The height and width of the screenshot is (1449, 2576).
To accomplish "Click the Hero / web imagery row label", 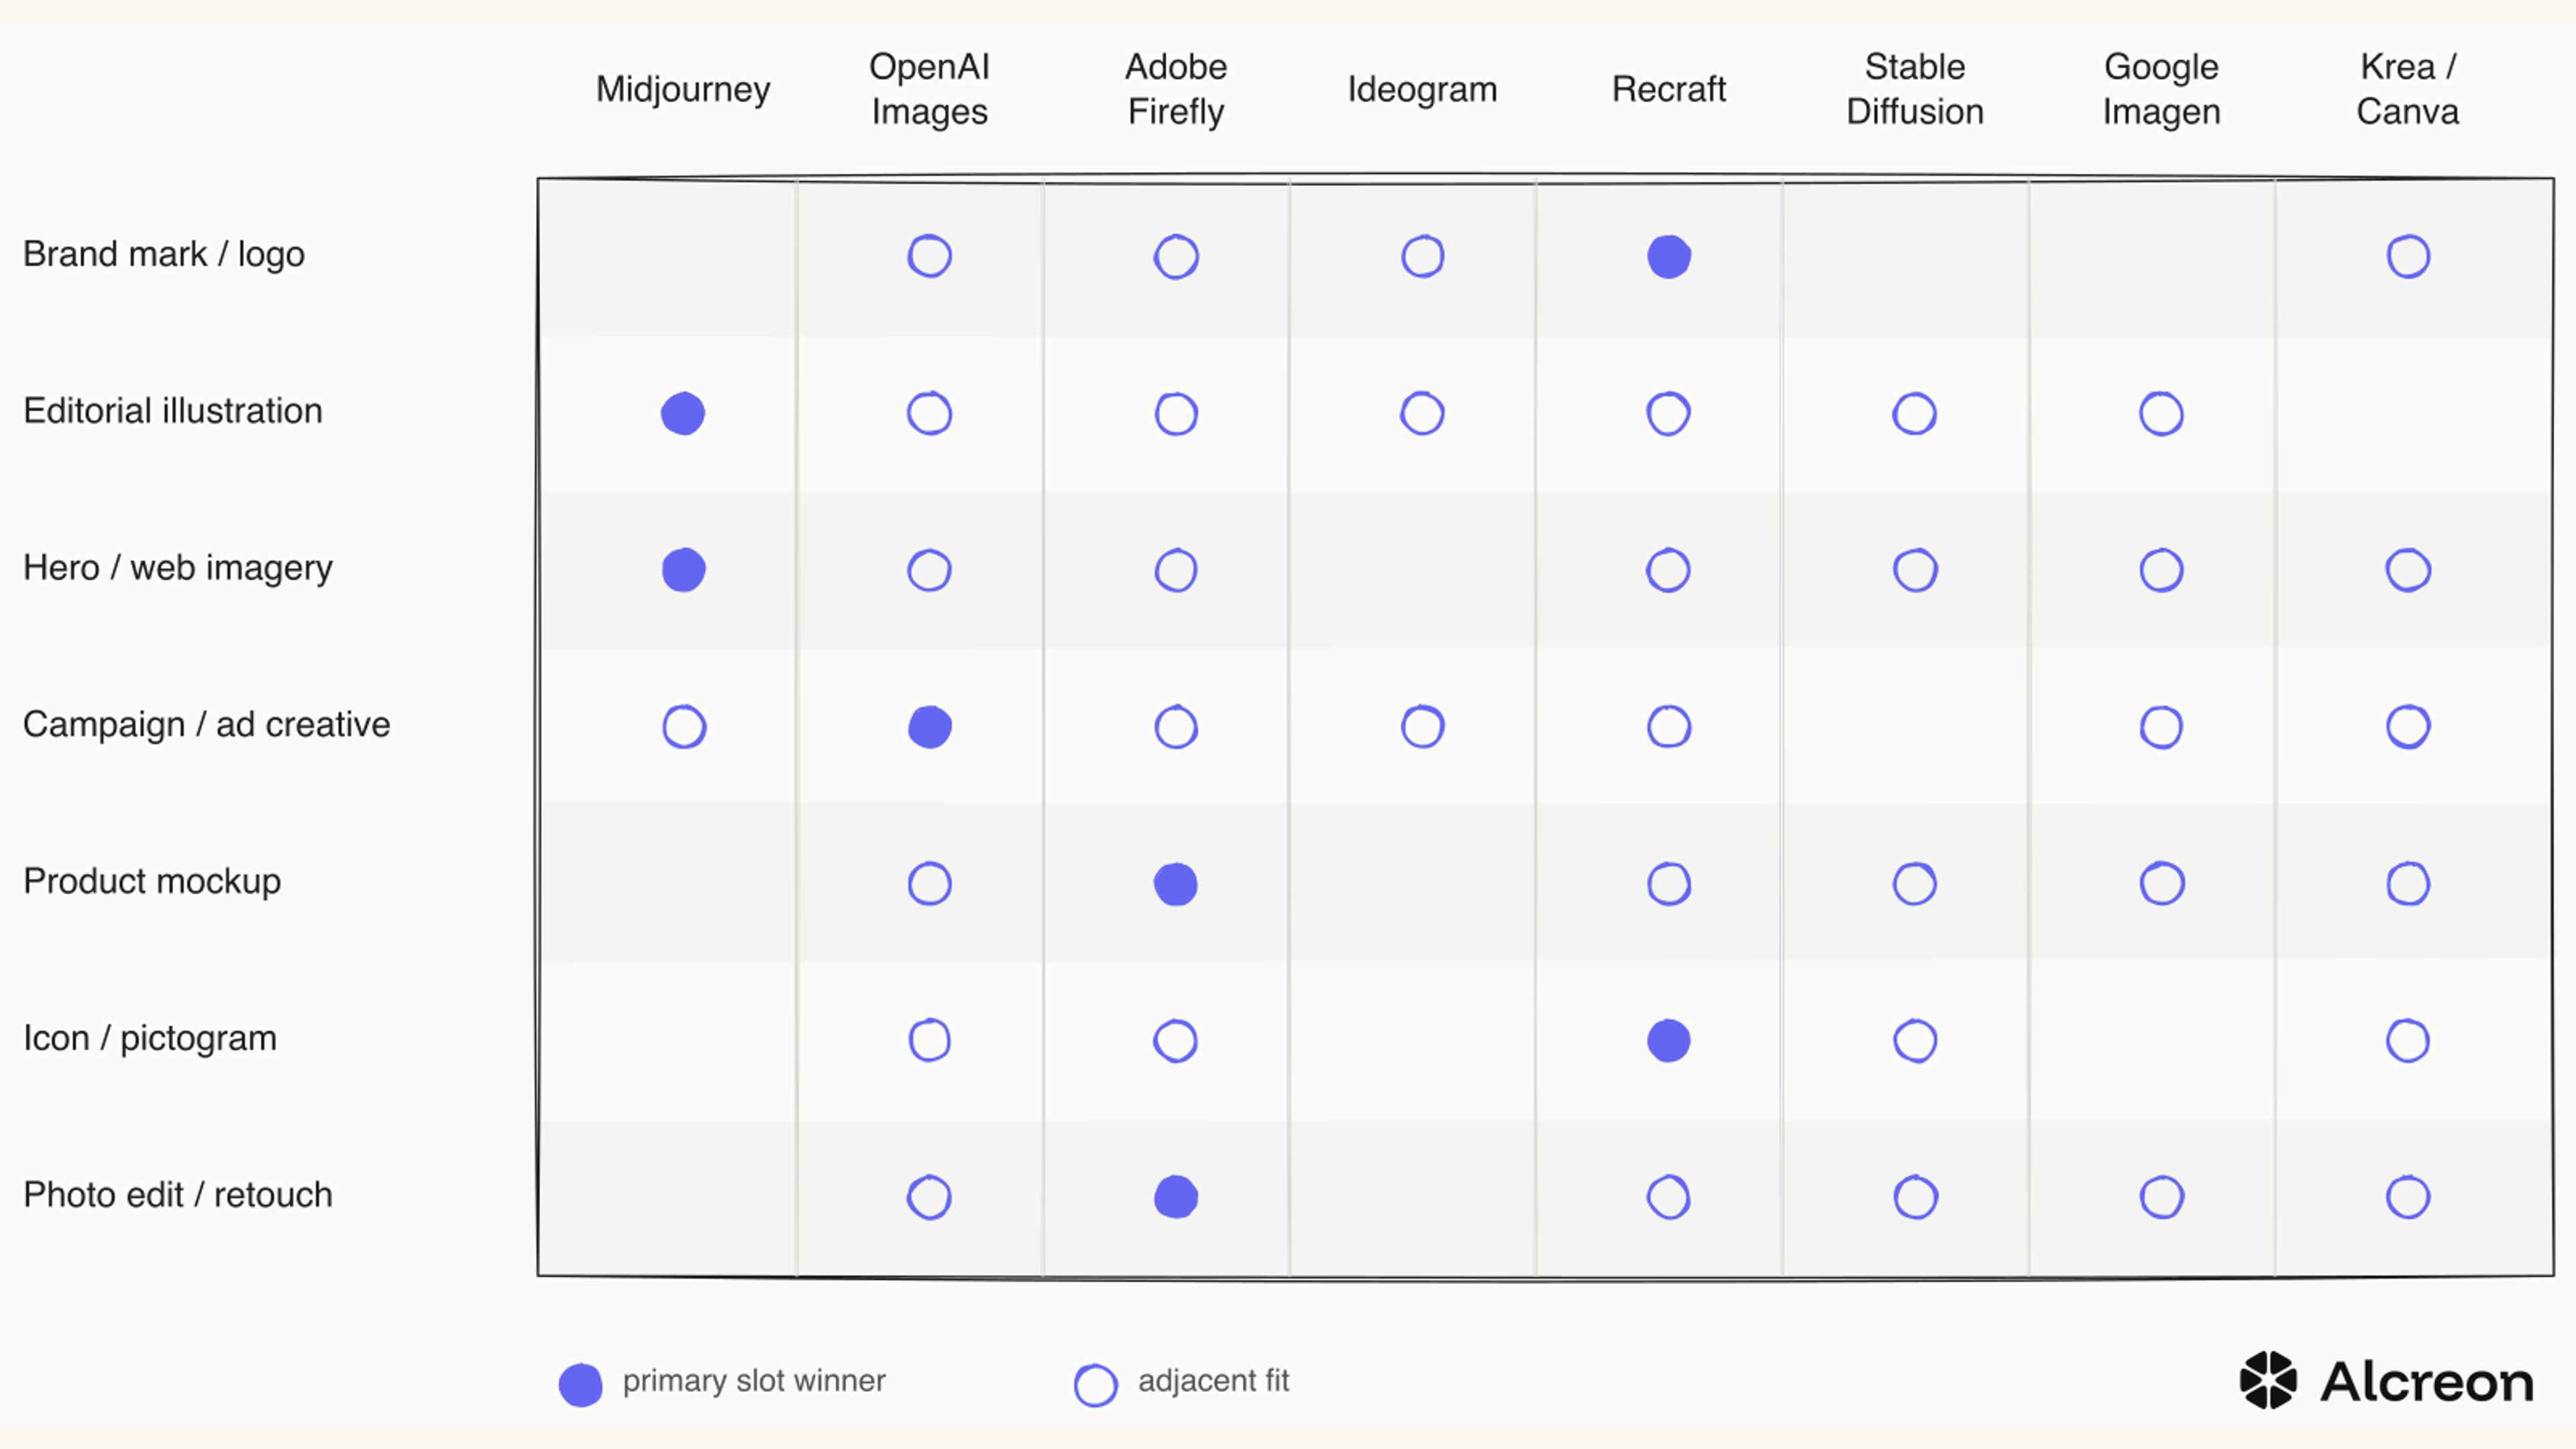I will pyautogui.click(x=178, y=568).
